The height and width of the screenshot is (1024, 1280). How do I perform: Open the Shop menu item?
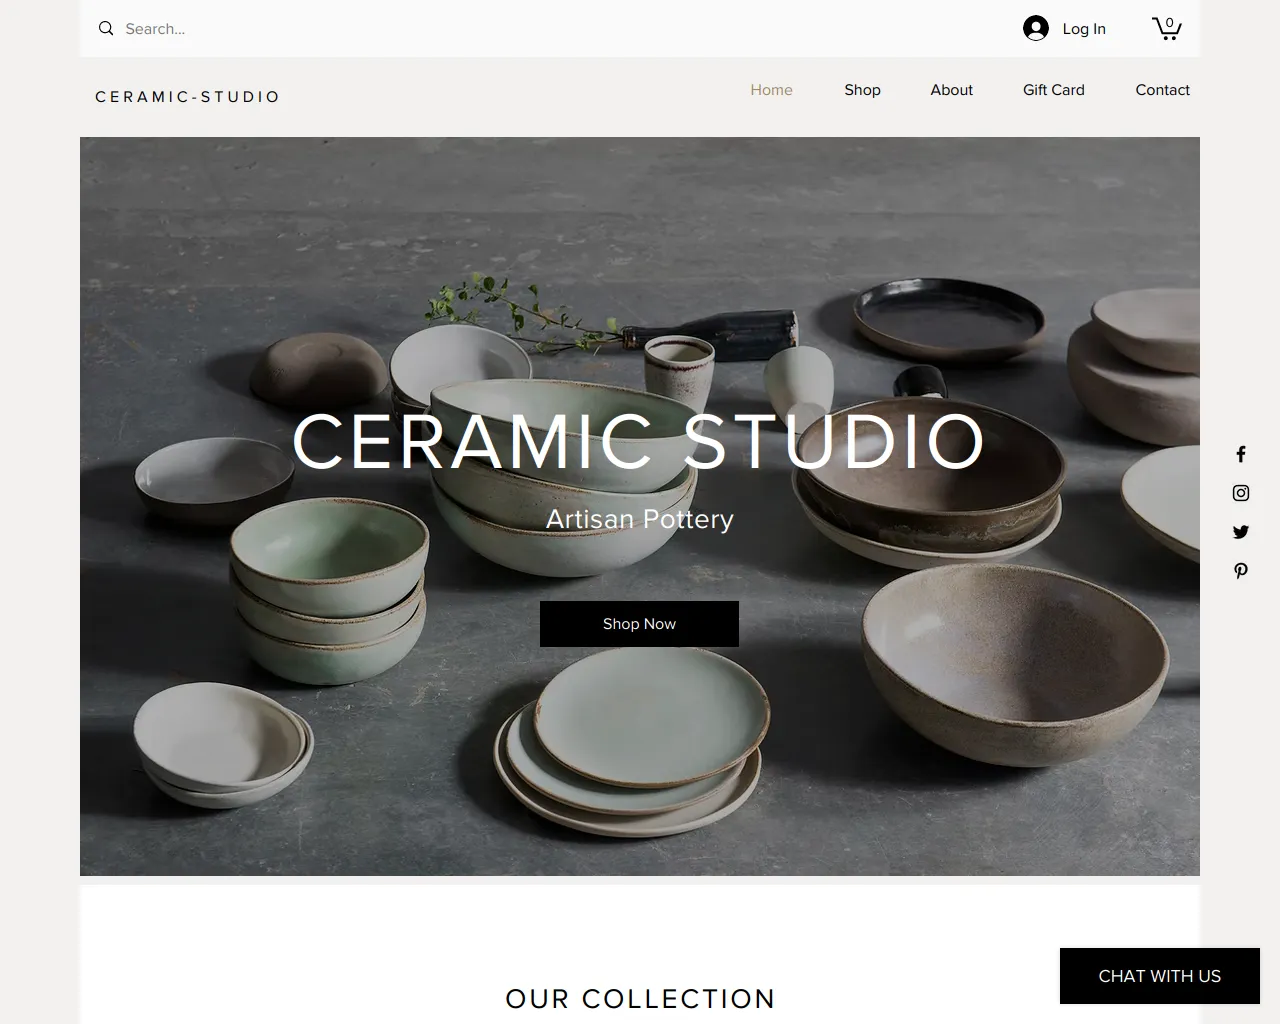[862, 90]
